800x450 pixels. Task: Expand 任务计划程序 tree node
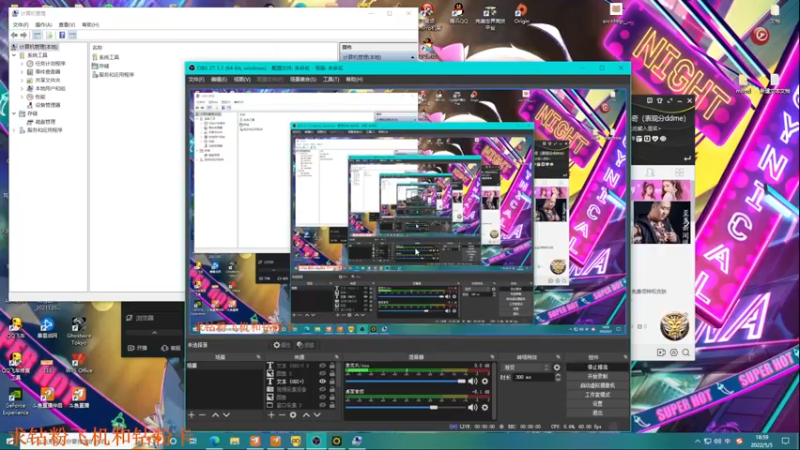coord(22,64)
